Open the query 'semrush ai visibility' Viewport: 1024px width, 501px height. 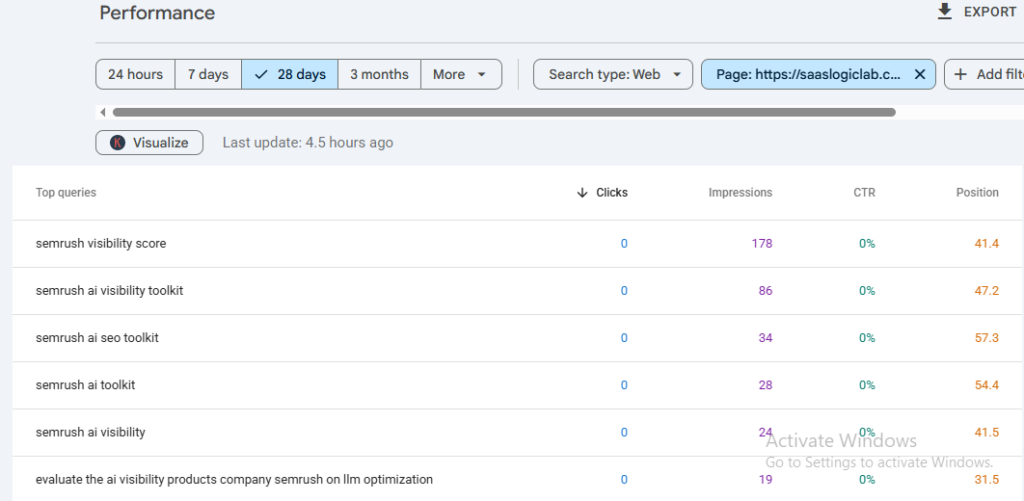click(x=90, y=432)
